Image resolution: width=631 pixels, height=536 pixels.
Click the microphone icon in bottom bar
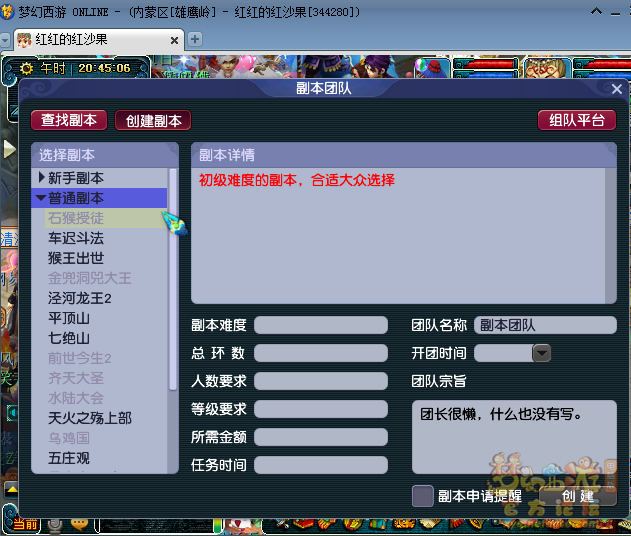pos(56,524)
